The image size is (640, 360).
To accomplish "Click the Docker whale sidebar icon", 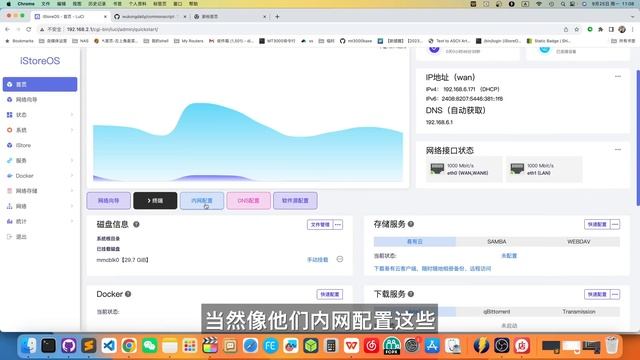I will [9, 176].
